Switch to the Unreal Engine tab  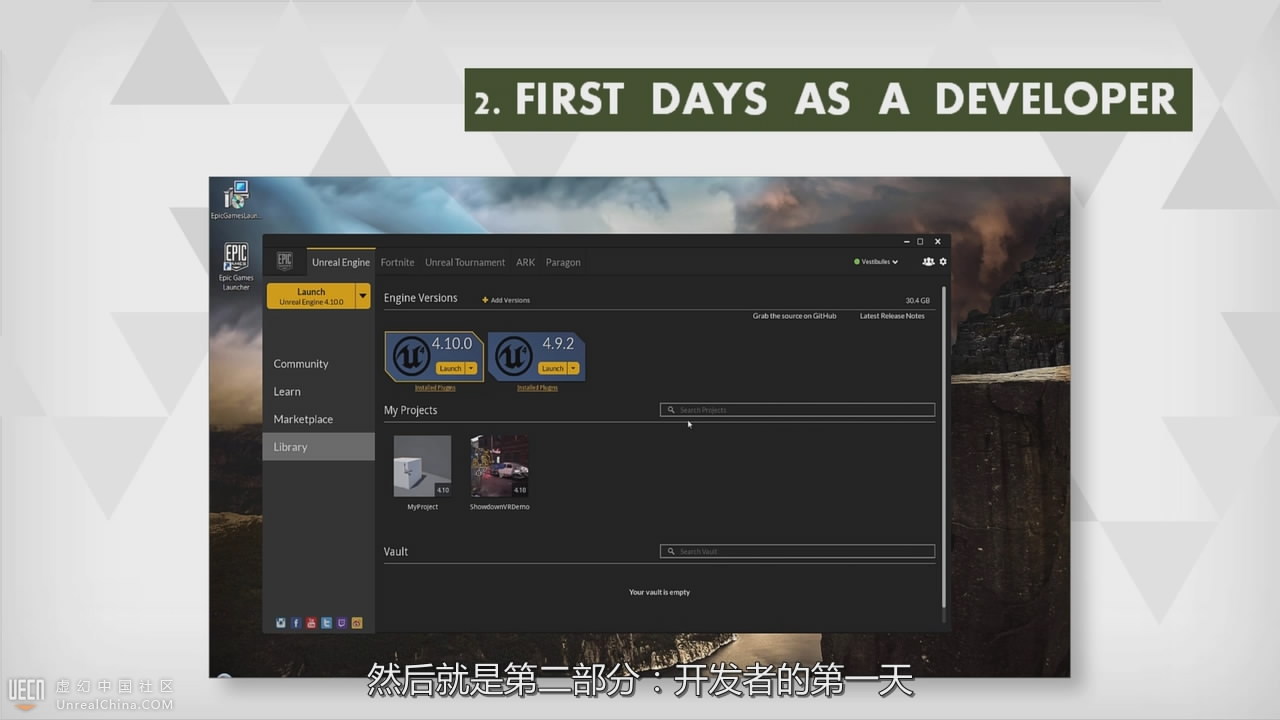click(341, 262)
